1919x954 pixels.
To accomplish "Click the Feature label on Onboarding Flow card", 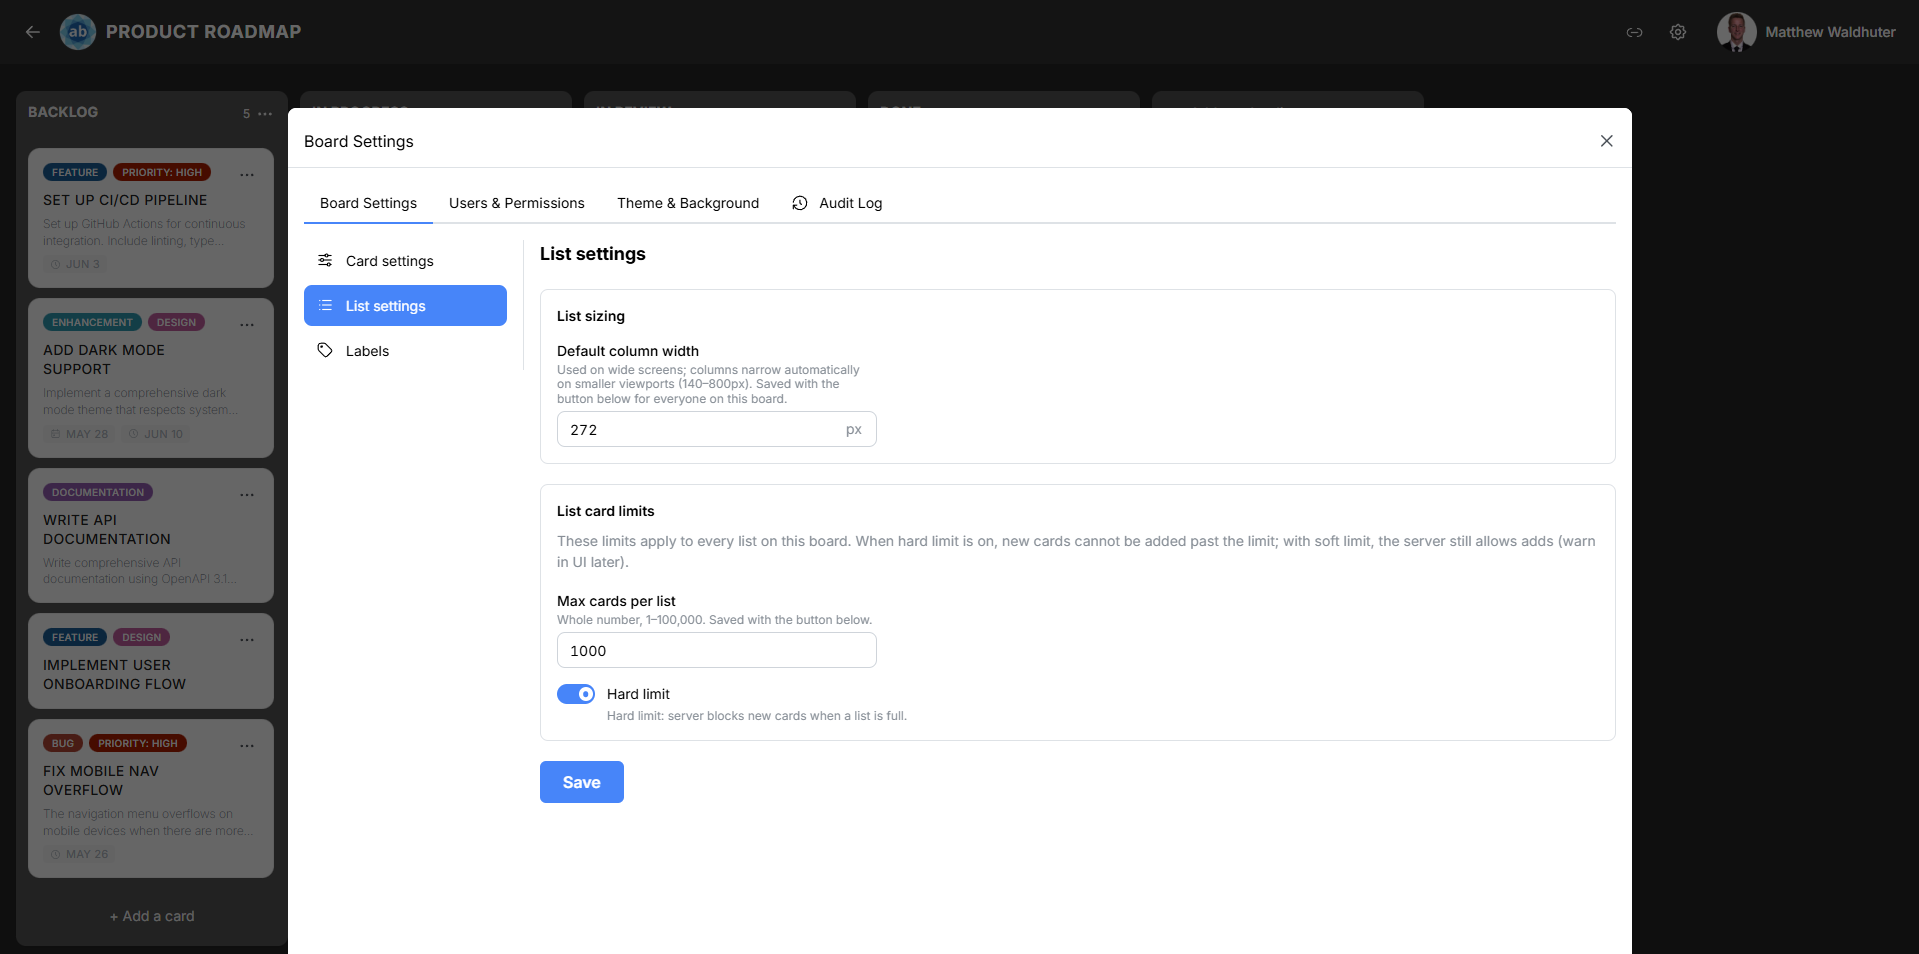I will click(75, 637).
